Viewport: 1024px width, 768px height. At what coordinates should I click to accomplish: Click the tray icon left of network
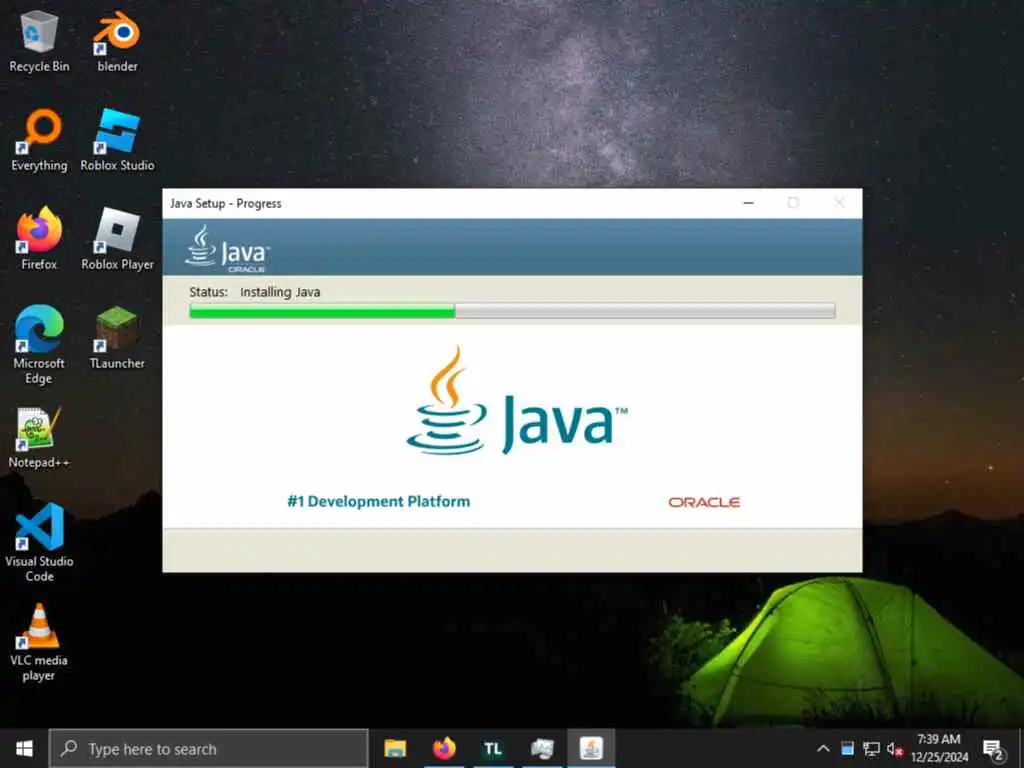847,748
